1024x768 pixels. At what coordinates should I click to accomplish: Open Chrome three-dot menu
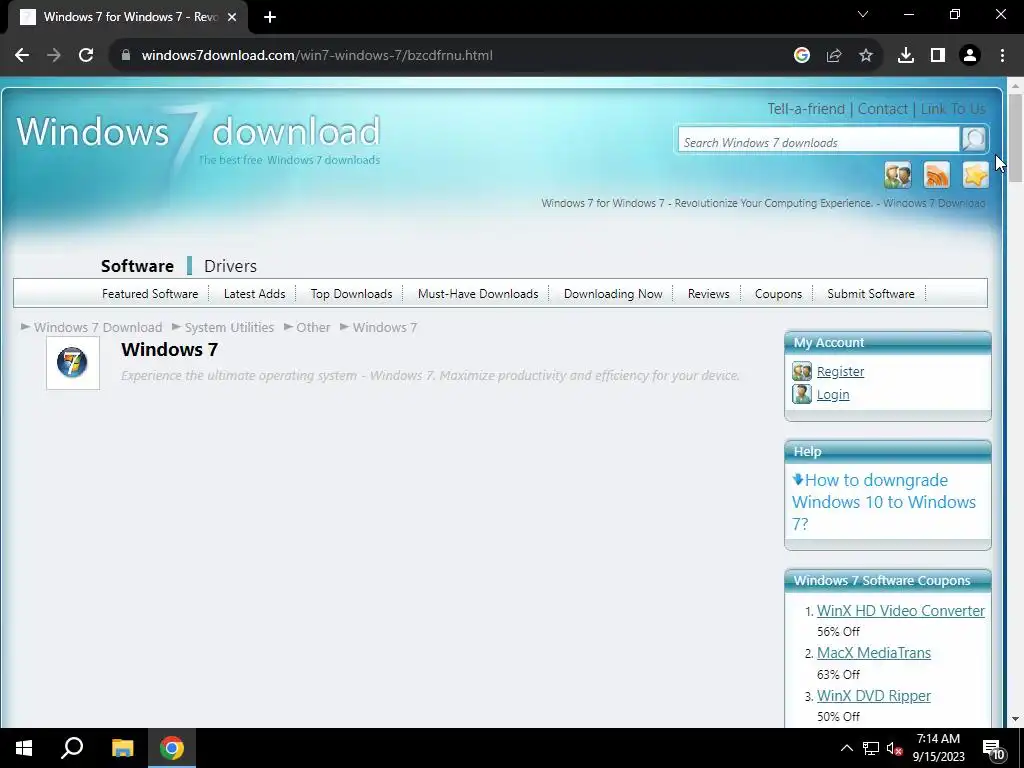point(1002,56)
